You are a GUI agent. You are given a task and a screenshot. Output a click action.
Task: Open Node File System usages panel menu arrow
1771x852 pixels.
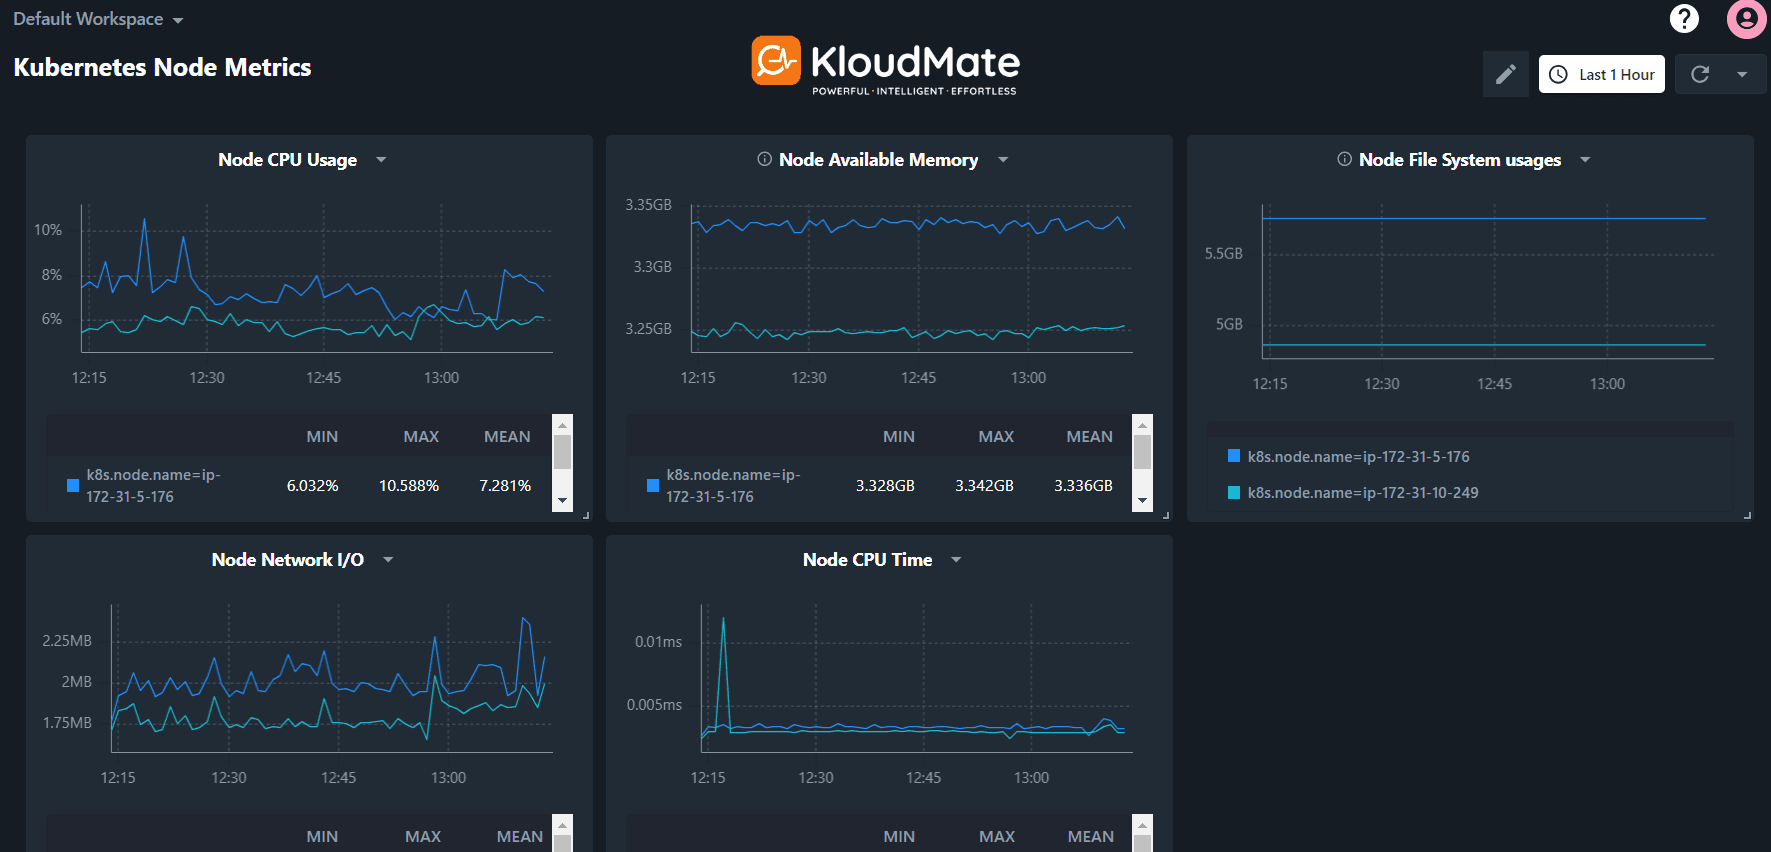click(1585, 160)
